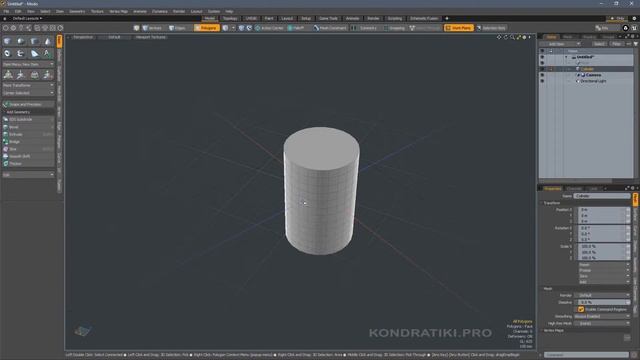Viewport: 640px width, 360px height.
Task: Open the Default Layouts dropdown
Action: click(x=27, y=18)
